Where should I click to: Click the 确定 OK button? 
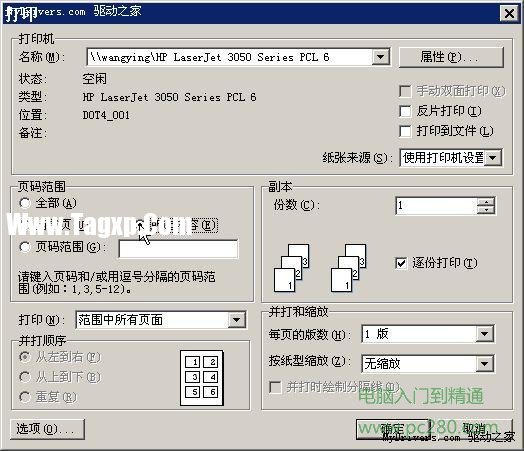393,429
